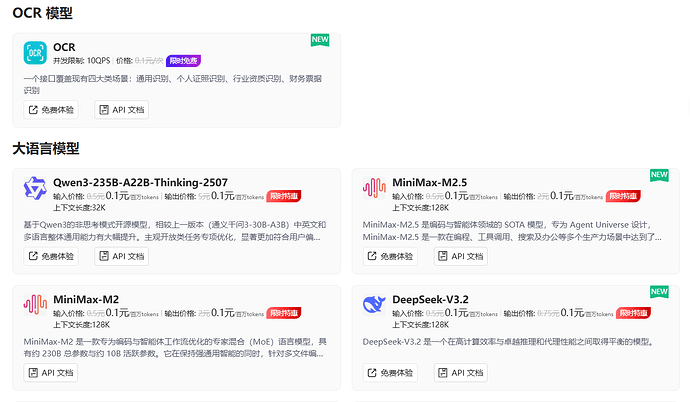The height and width of the screenshot is (402, 690).
Task: Click 并发限制: 10QPS text on OCR card
Action: pyautogui.click(x=81, y=61)
